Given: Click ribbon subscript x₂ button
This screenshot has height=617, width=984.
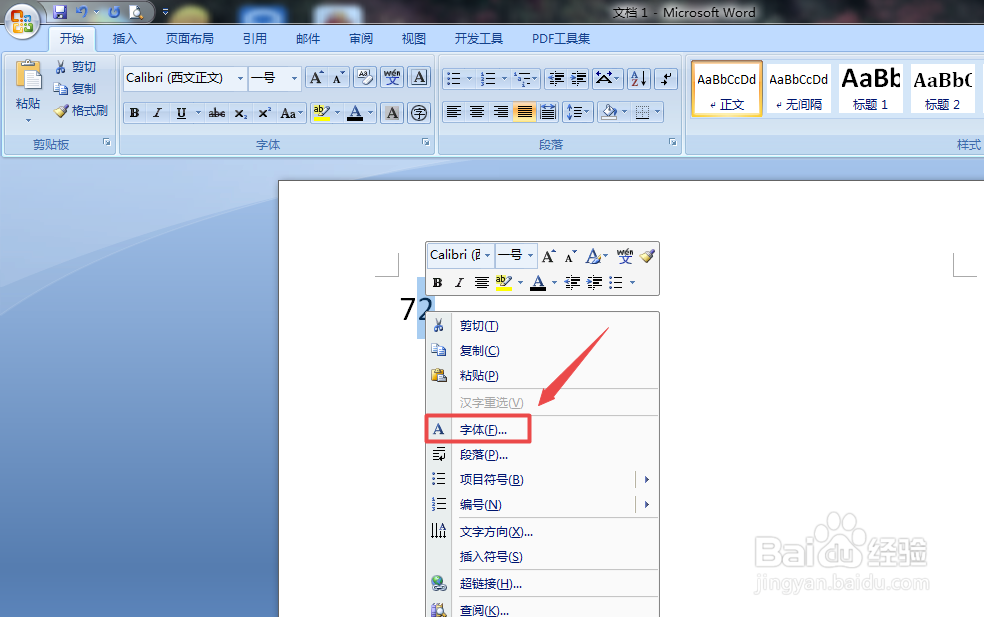Looking at the screenshot, I should tap(241, 113).
